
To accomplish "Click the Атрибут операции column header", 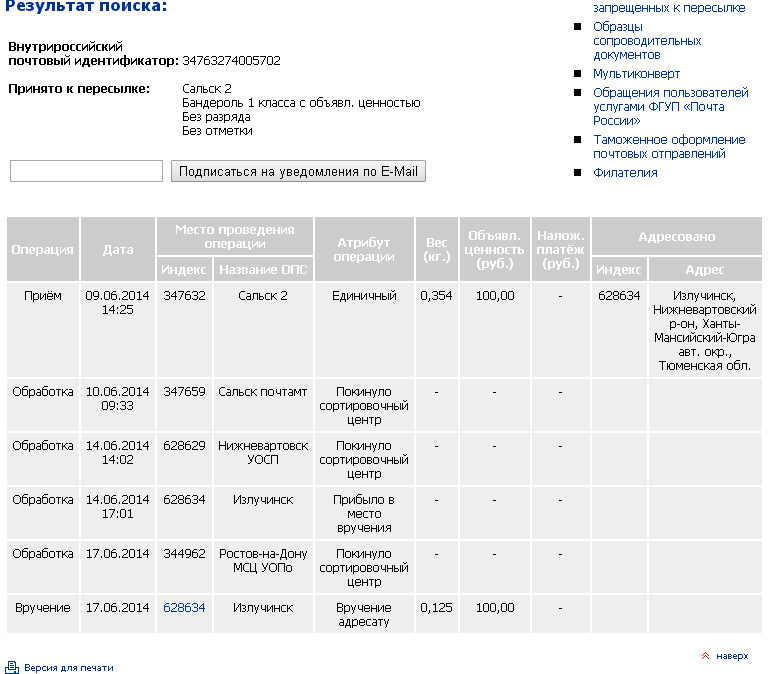I will coord(364,249).
